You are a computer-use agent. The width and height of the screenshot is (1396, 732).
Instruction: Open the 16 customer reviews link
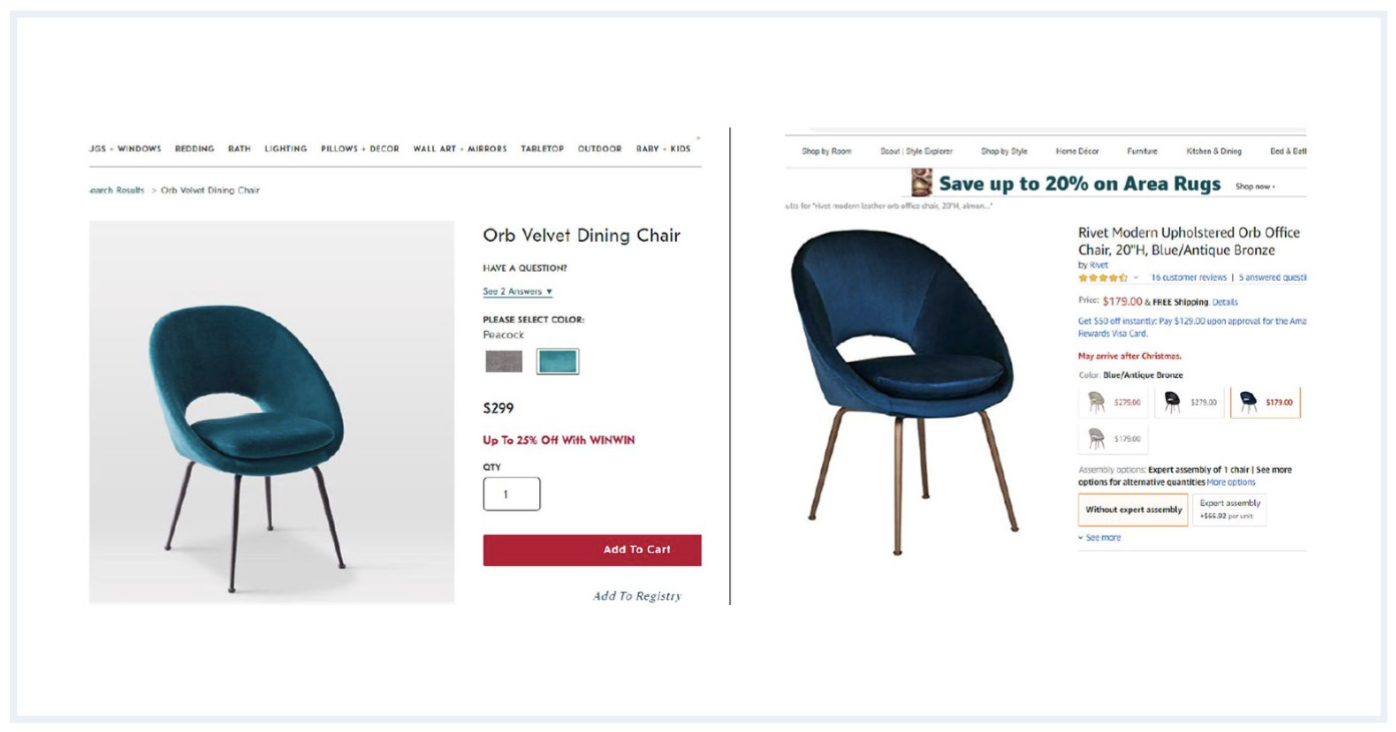click(1188, 278)
